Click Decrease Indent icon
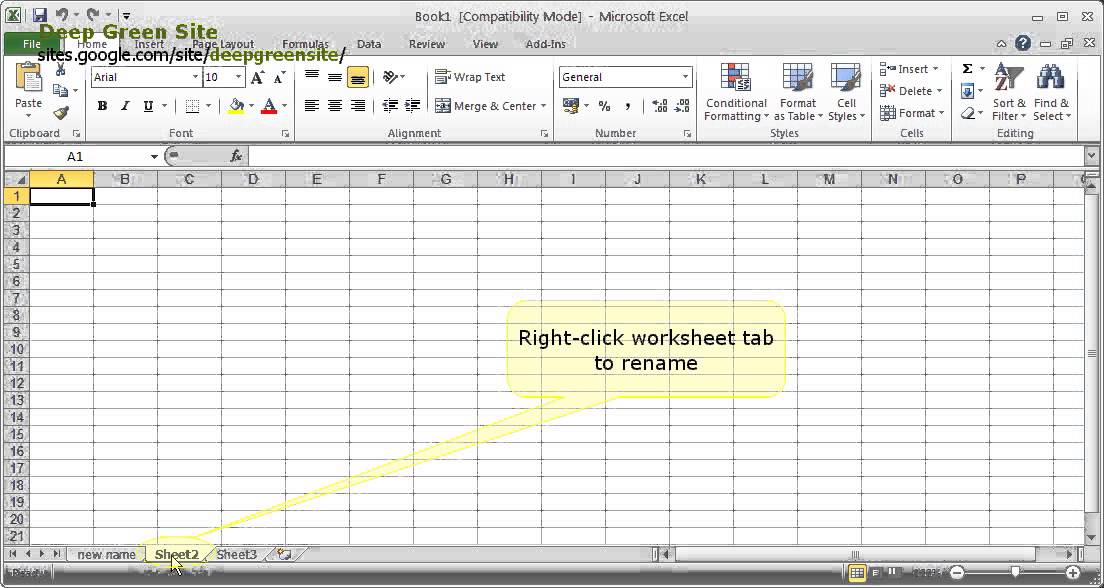 point(389,106)
